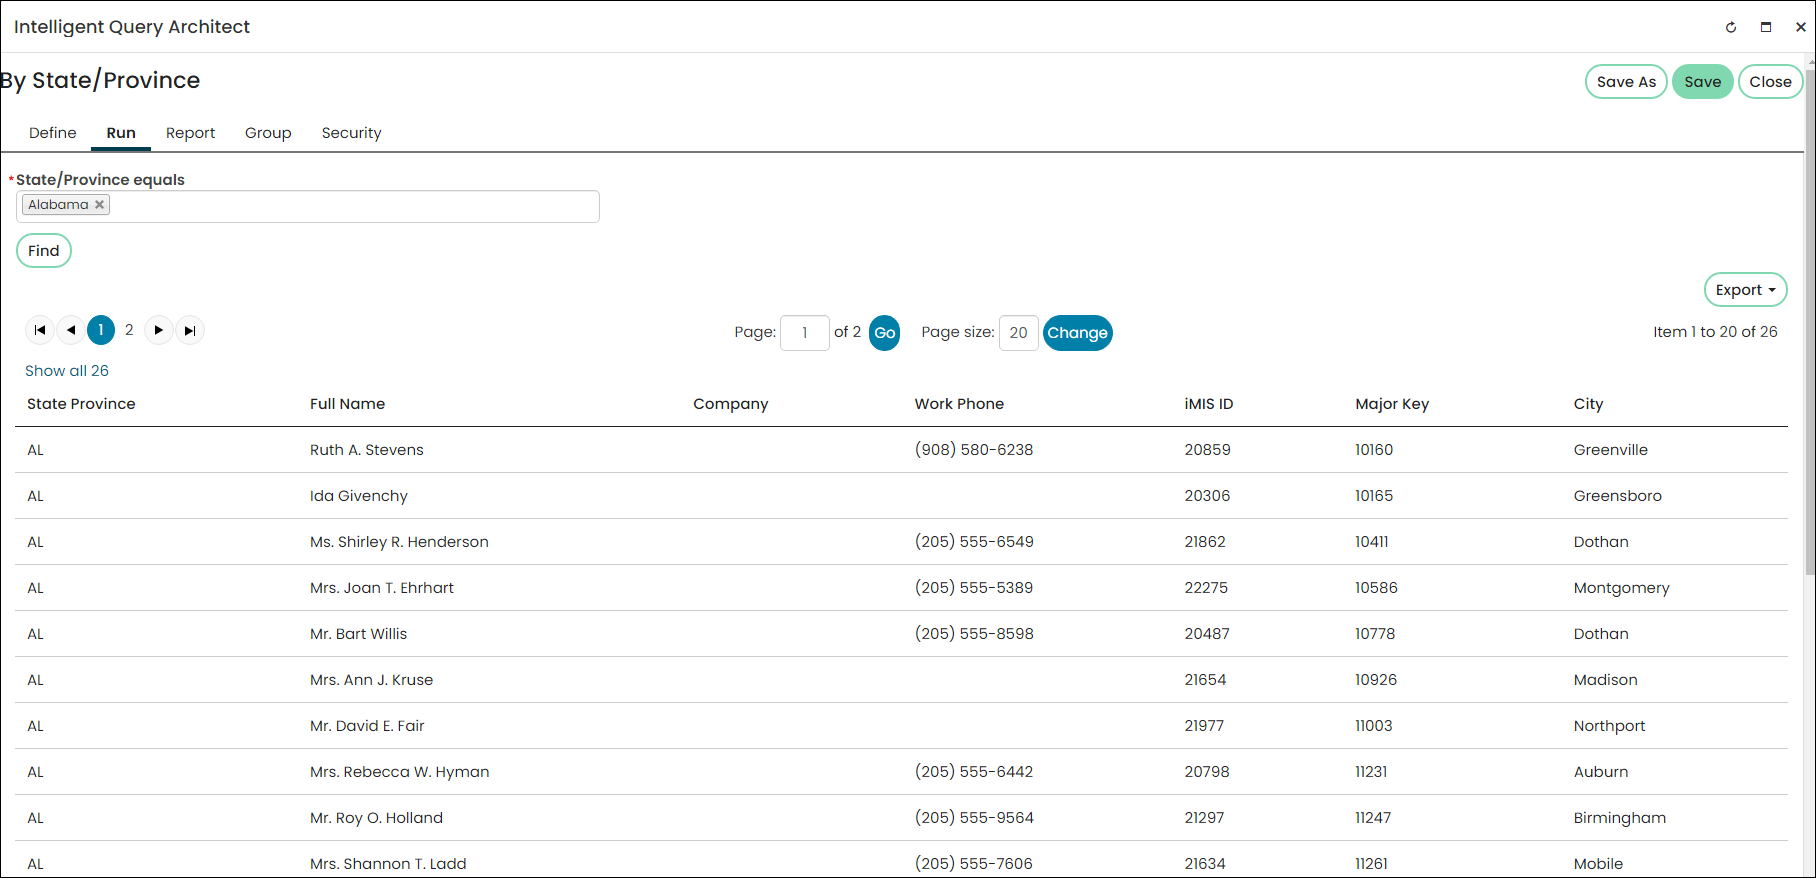
Task: Click the Close button next to Save
Action: coord(1770,82)
